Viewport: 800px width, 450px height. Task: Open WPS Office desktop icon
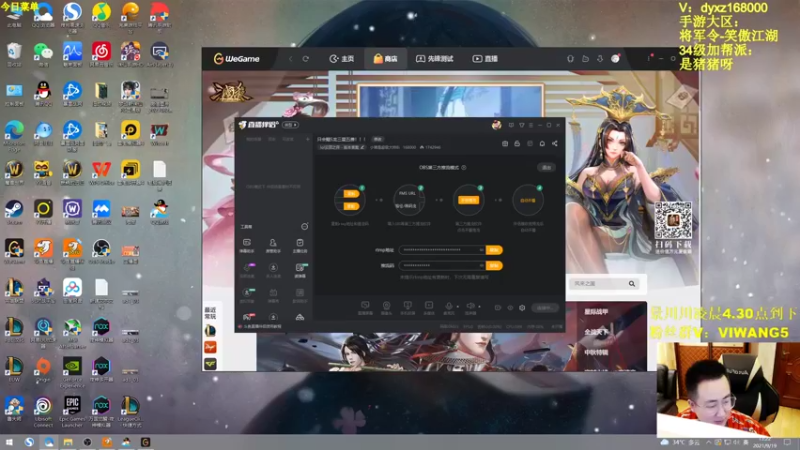click(101, 173)
